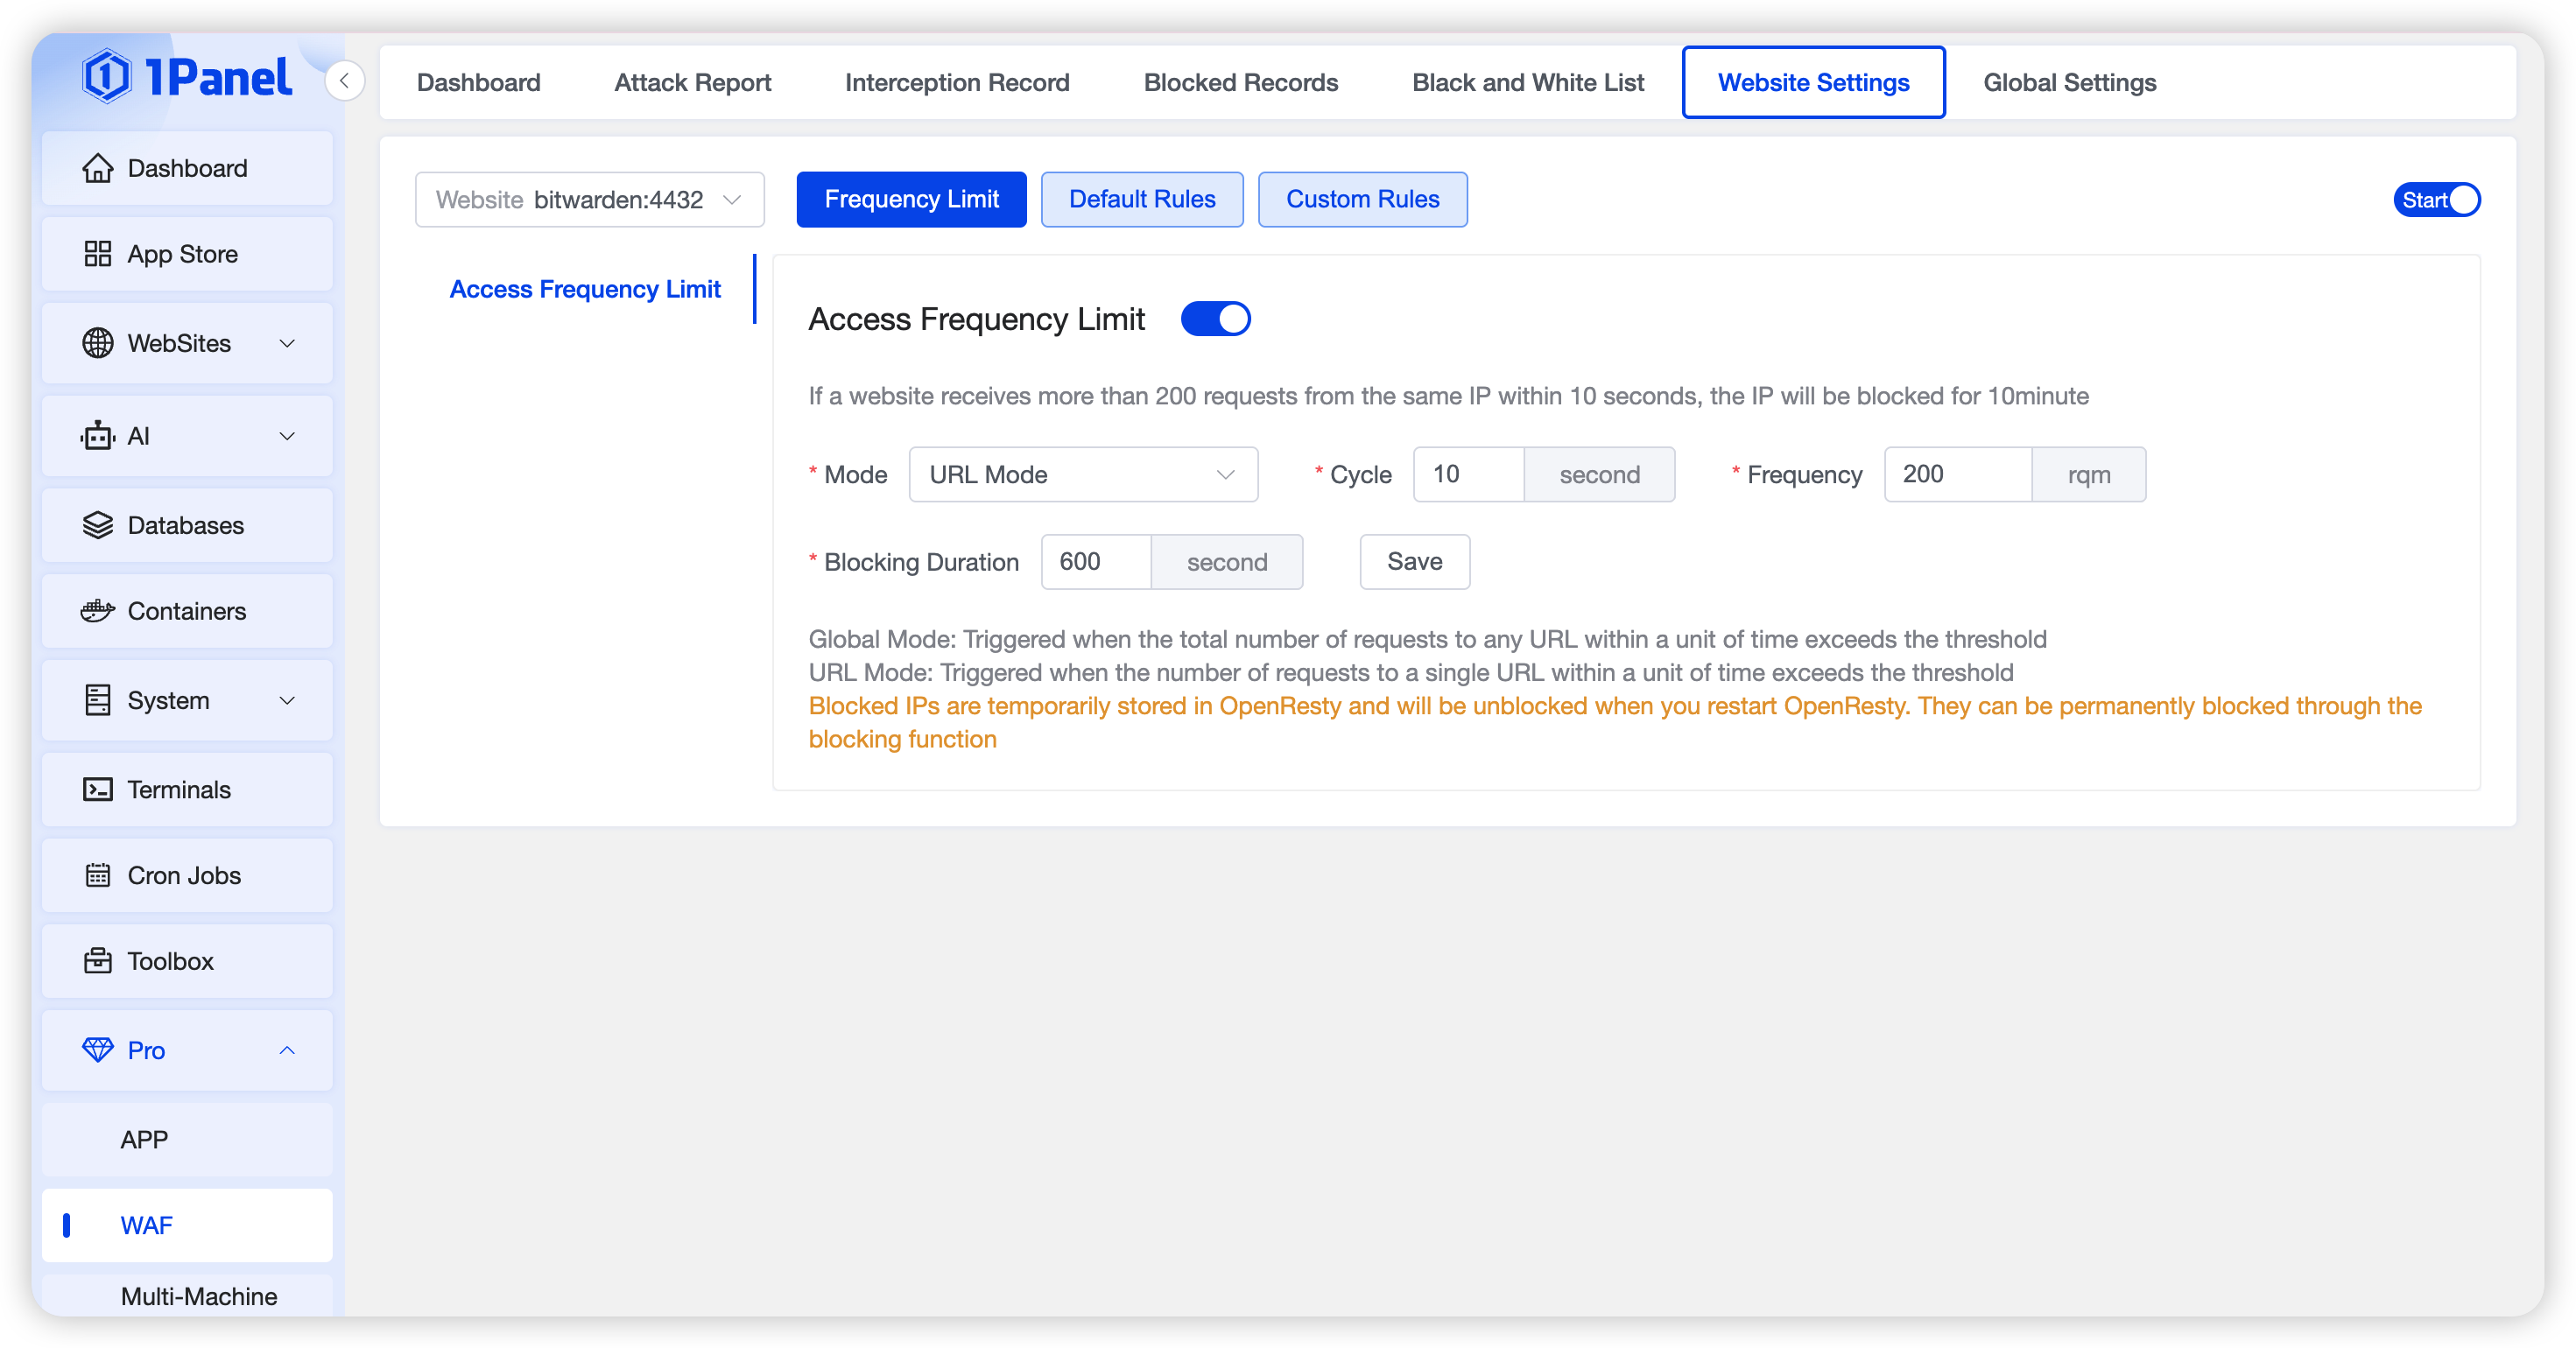The image size is (2576, 1348).
Task: Open the Blocked Records tab
Action: pyautogui.click(x=1240, y=83)
